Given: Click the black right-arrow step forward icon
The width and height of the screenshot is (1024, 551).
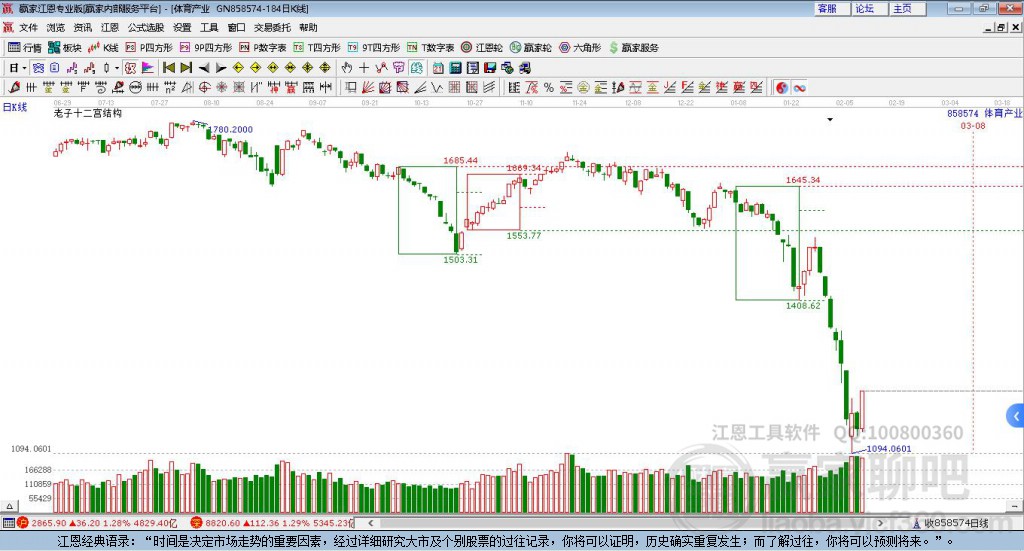Looking at the screenshot, I should 221,68.
